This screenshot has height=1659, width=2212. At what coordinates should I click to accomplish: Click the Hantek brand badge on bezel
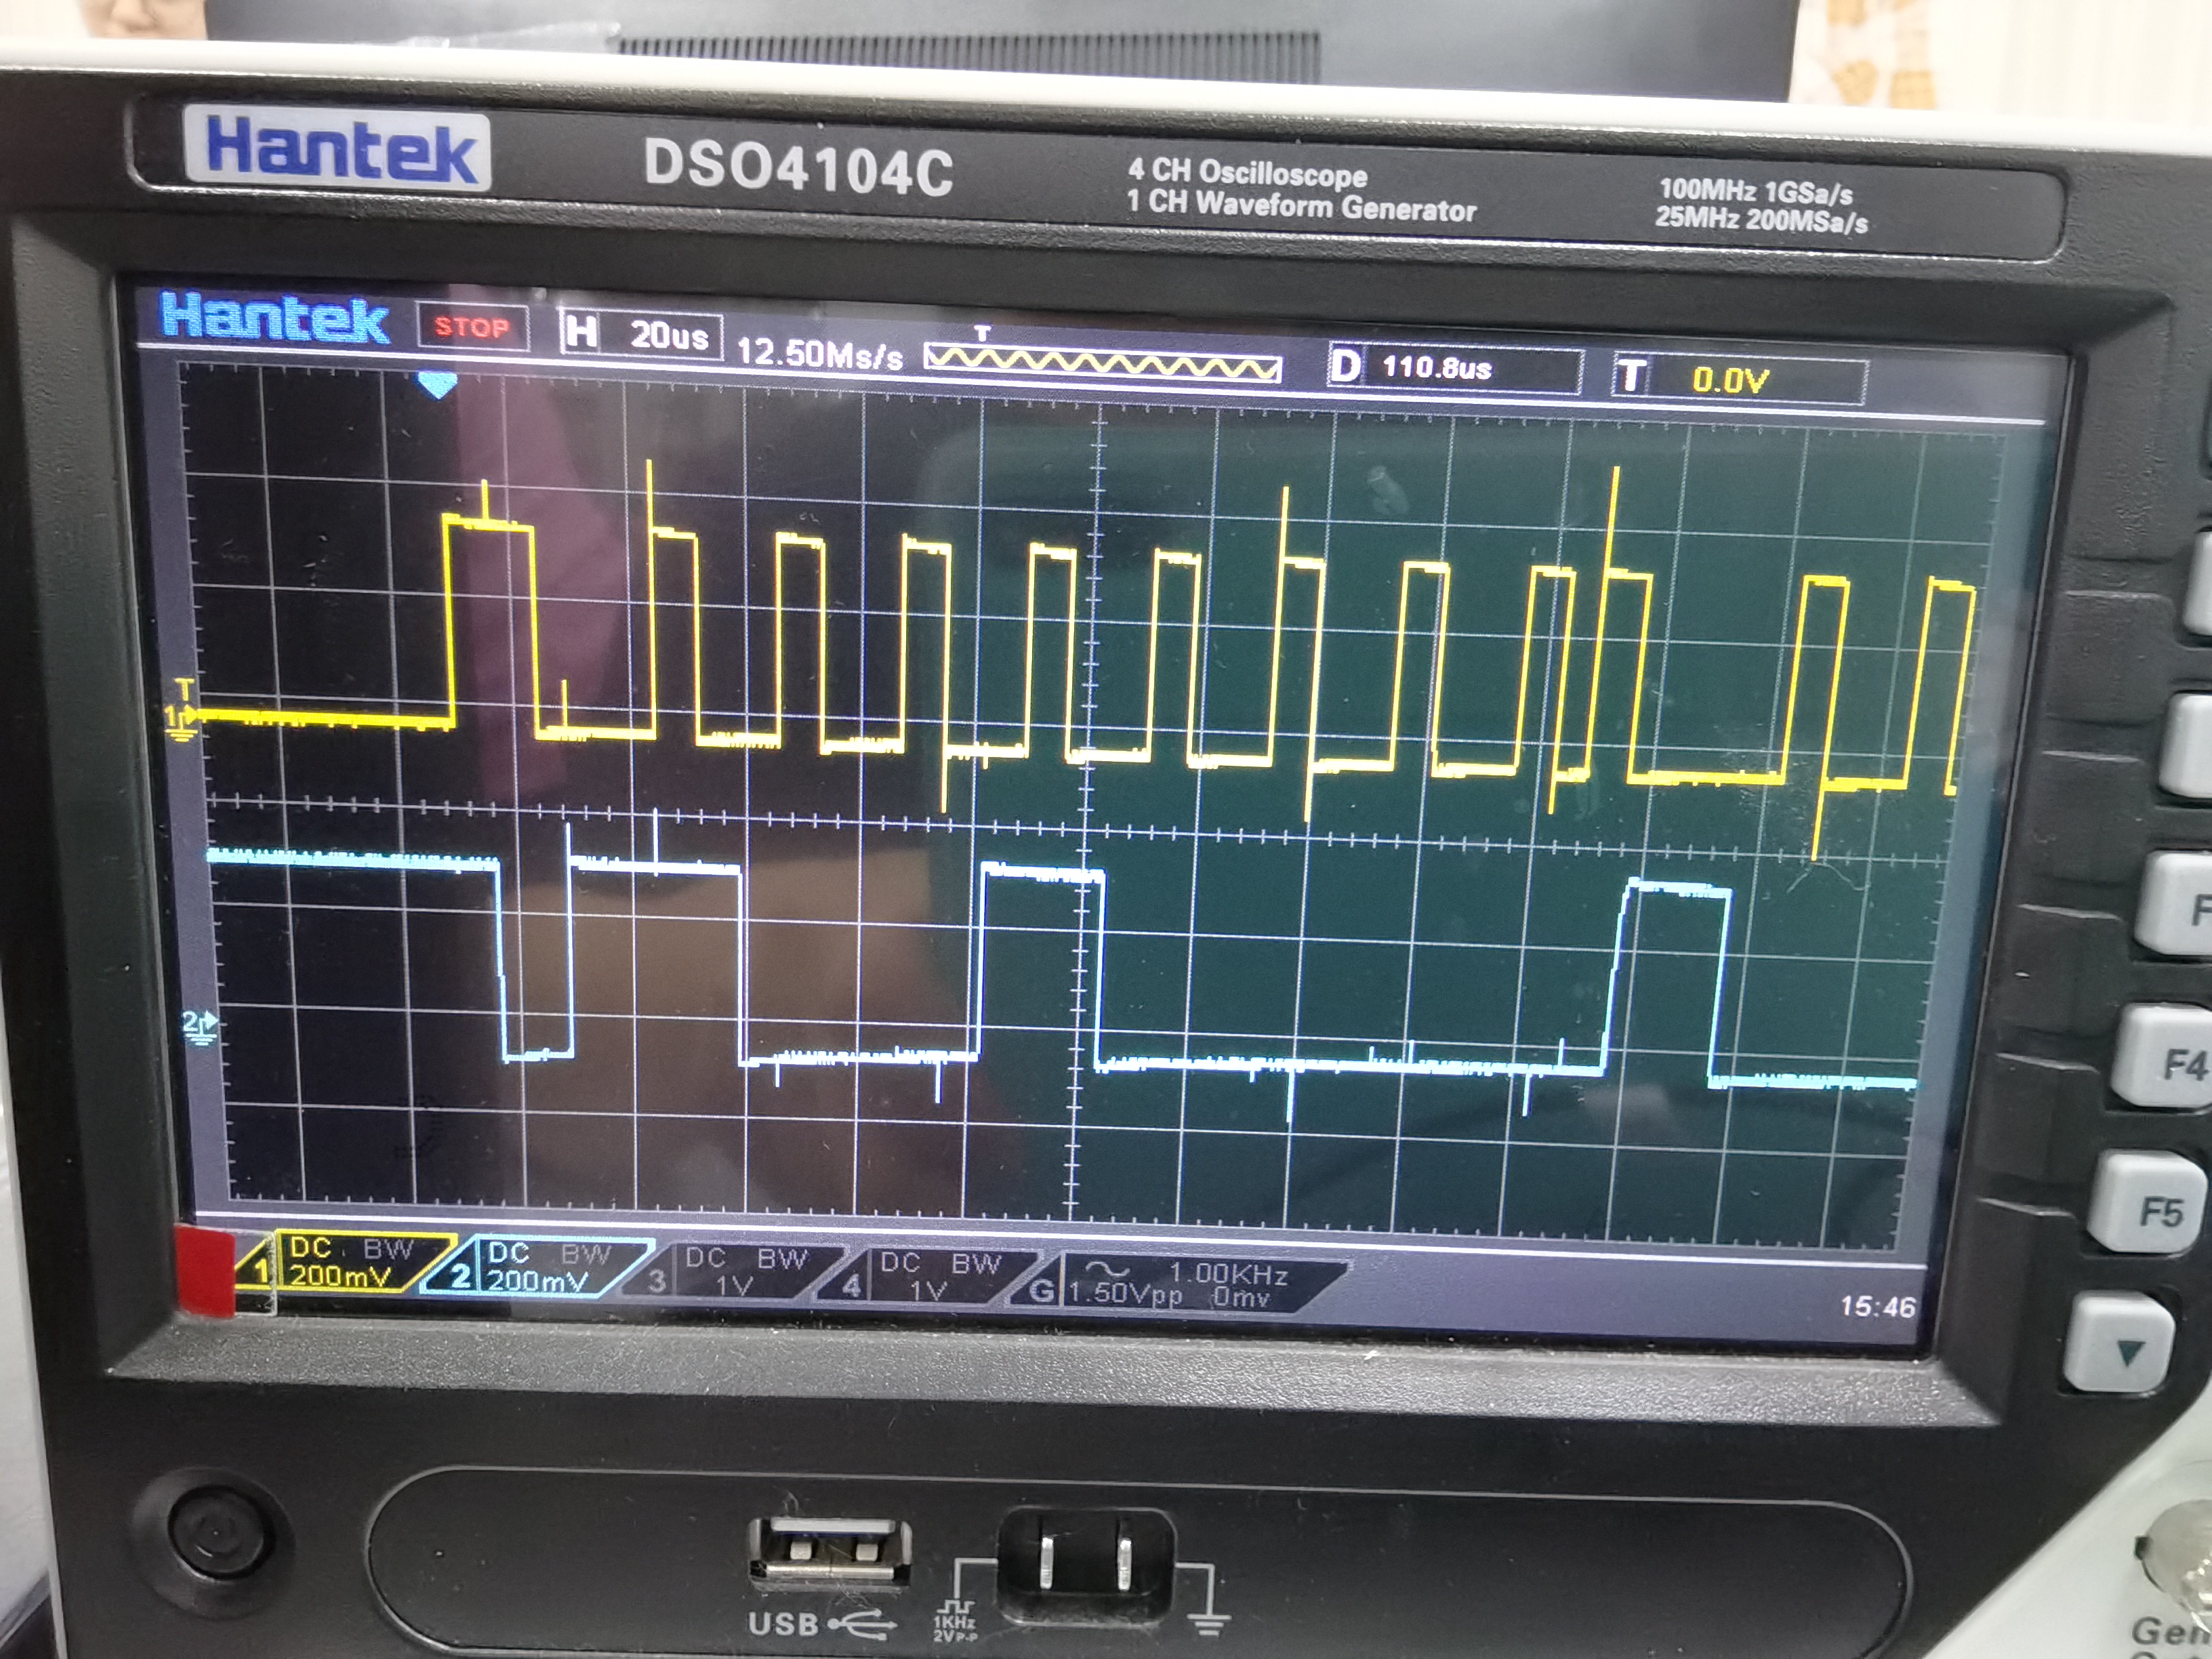tap(338, 149)
